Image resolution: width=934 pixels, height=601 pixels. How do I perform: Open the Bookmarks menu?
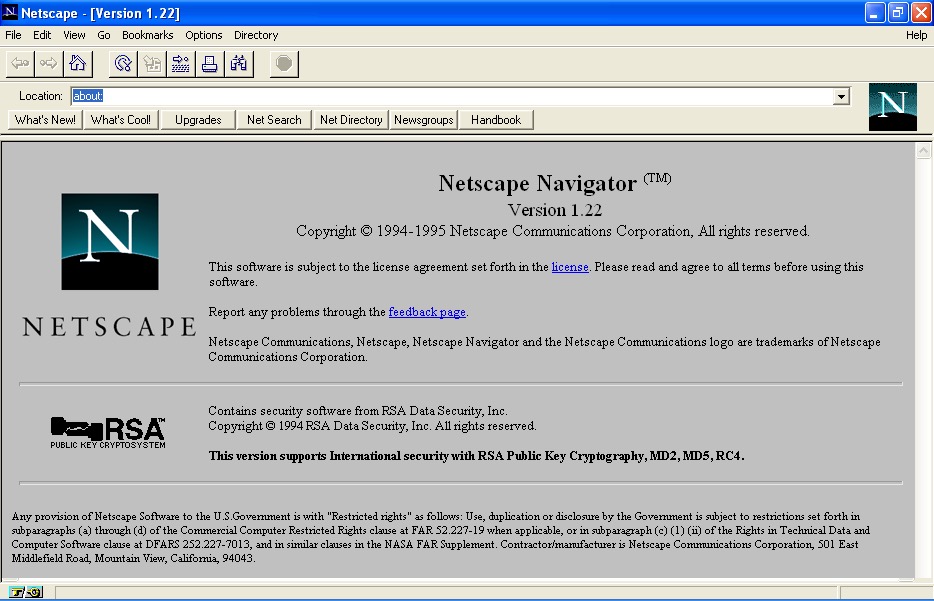tap(148, 35)
